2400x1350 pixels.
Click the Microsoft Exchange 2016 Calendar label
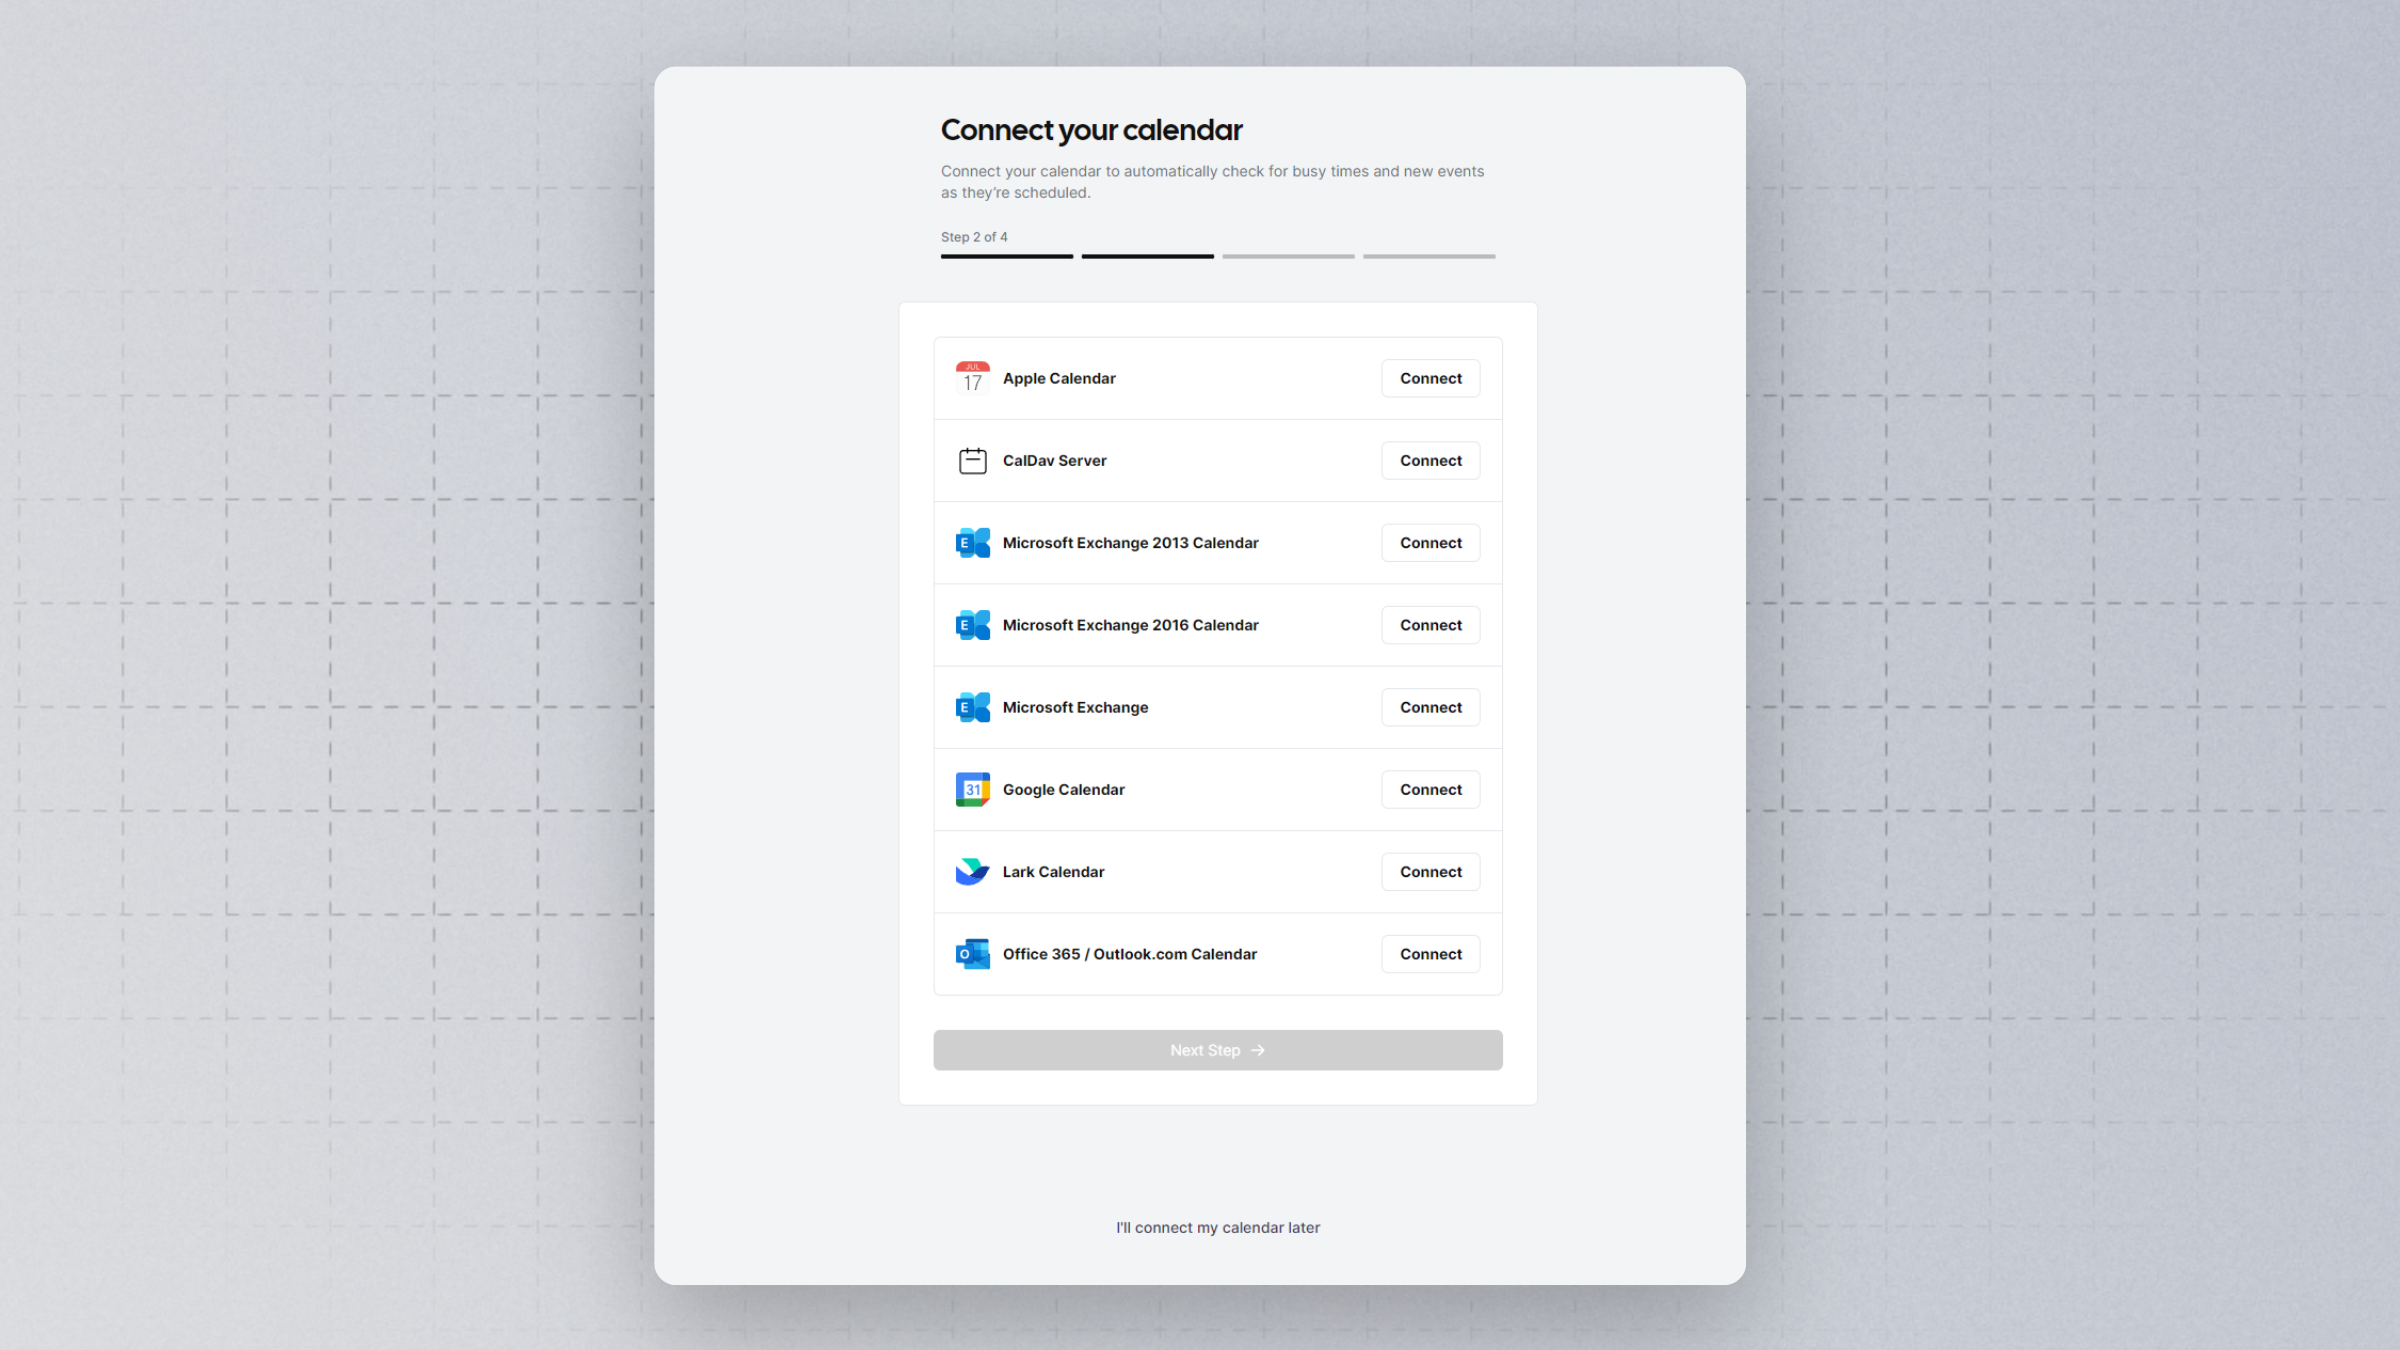pyautogui.click(x=1130, y=625)
